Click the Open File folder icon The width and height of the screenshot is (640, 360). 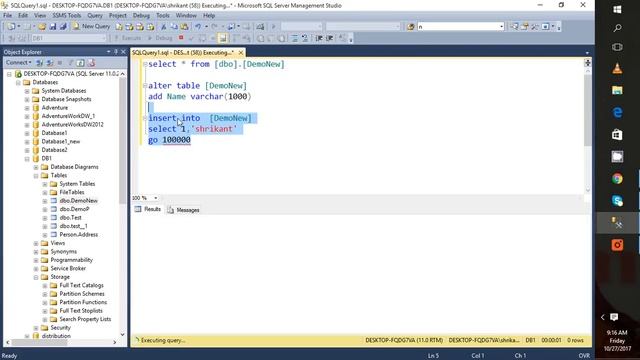click(x=42, y=27)
